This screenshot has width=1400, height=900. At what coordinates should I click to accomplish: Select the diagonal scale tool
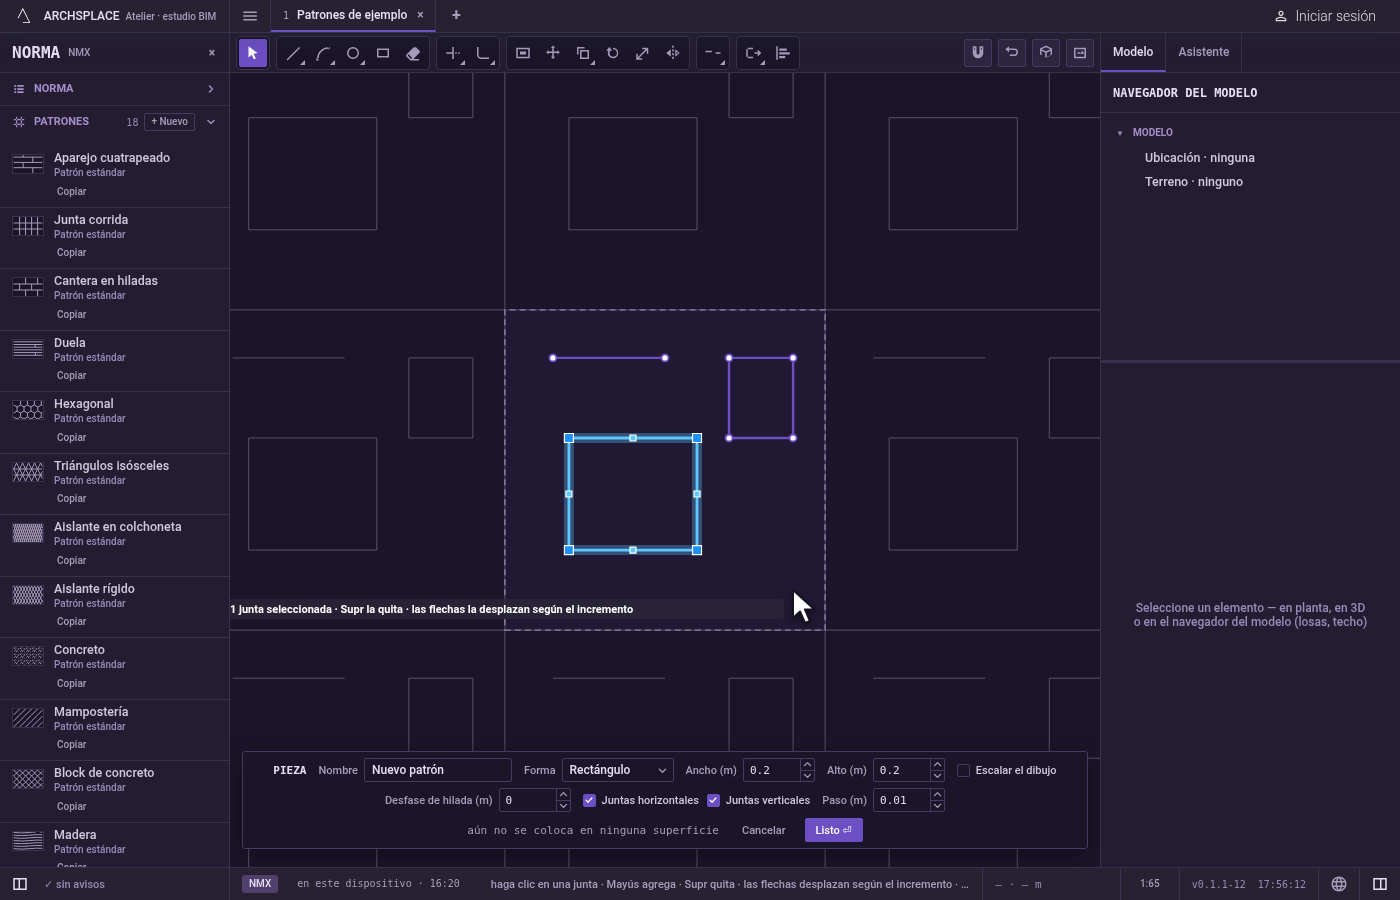click(x=643, y=53)
